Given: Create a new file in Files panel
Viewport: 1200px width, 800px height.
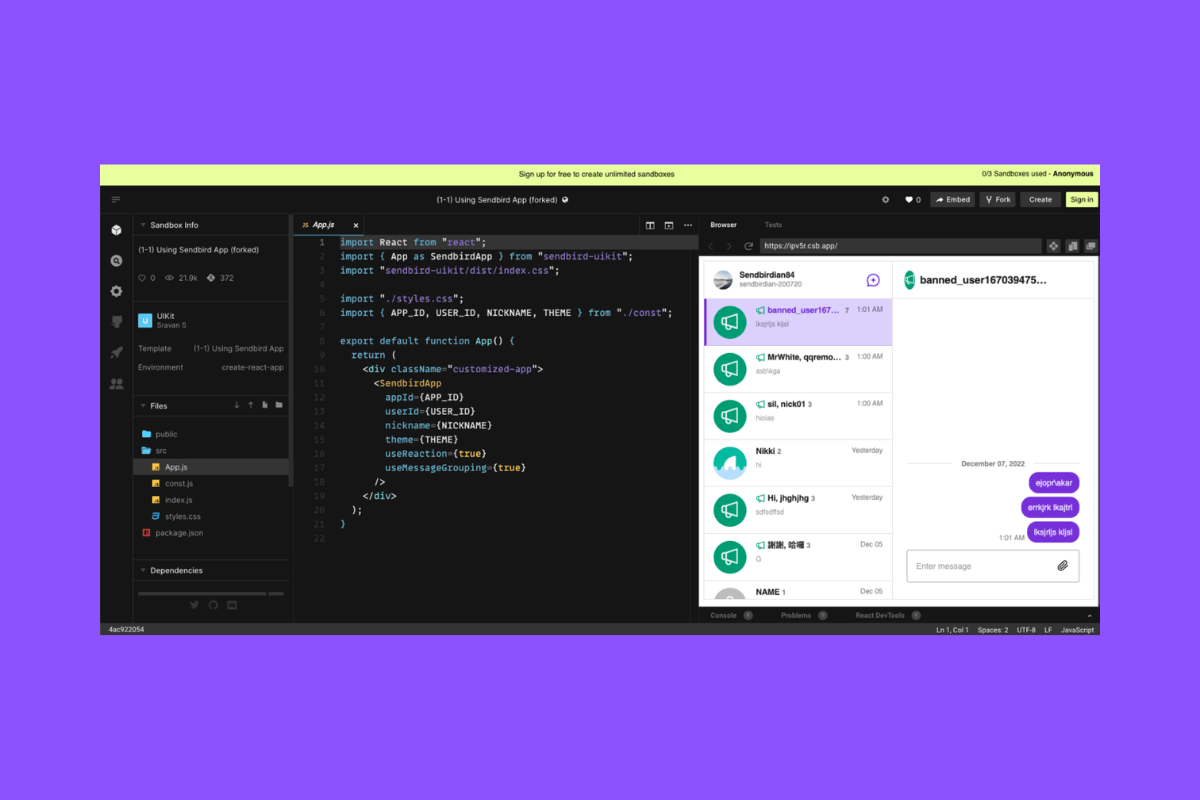Looking at the screenshot, I should click(265, 405).
